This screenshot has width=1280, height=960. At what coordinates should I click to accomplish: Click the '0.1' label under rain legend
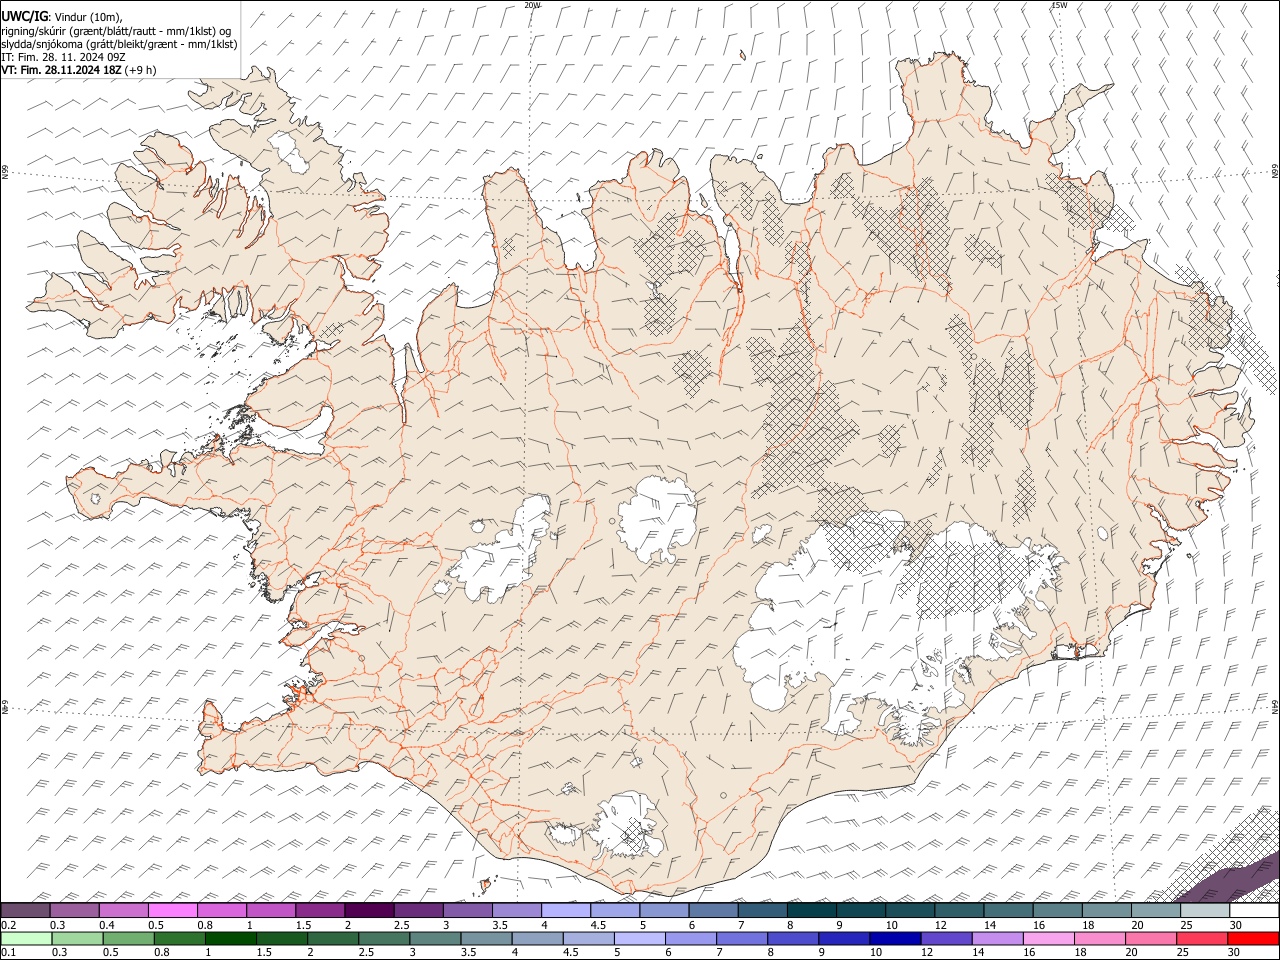[7, 952]
